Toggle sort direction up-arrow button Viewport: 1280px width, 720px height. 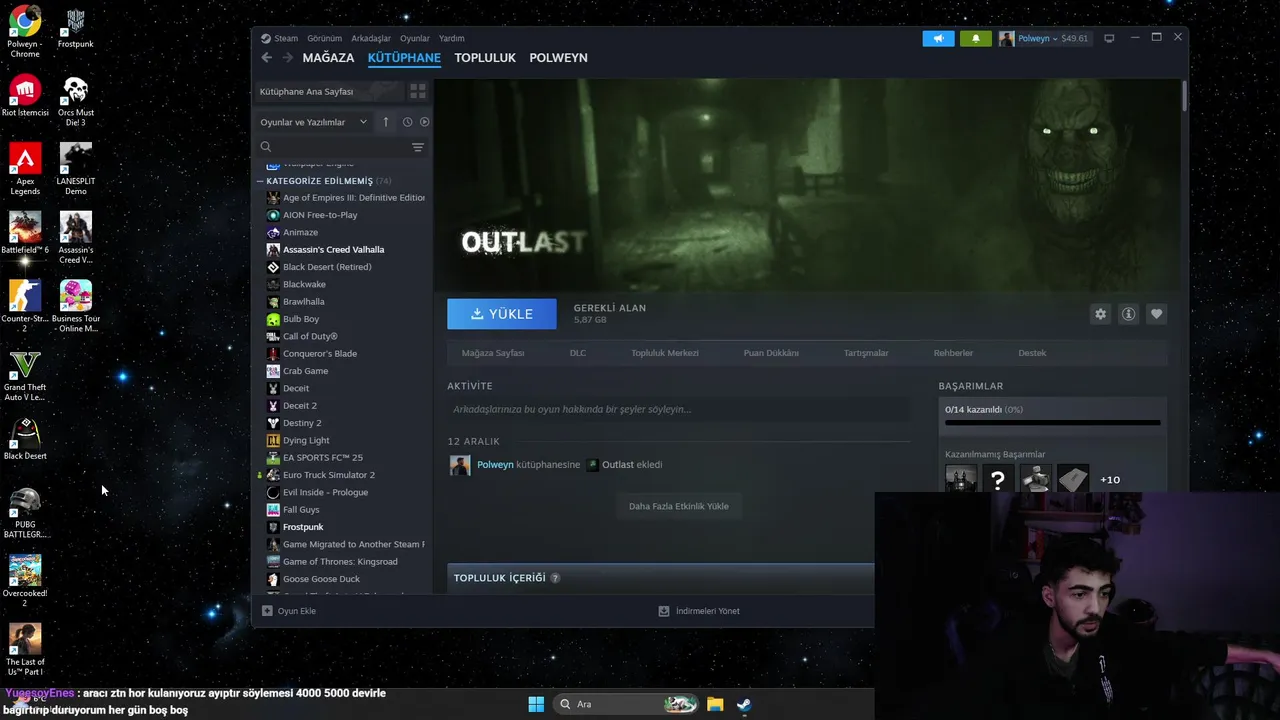tap(386, 122)
